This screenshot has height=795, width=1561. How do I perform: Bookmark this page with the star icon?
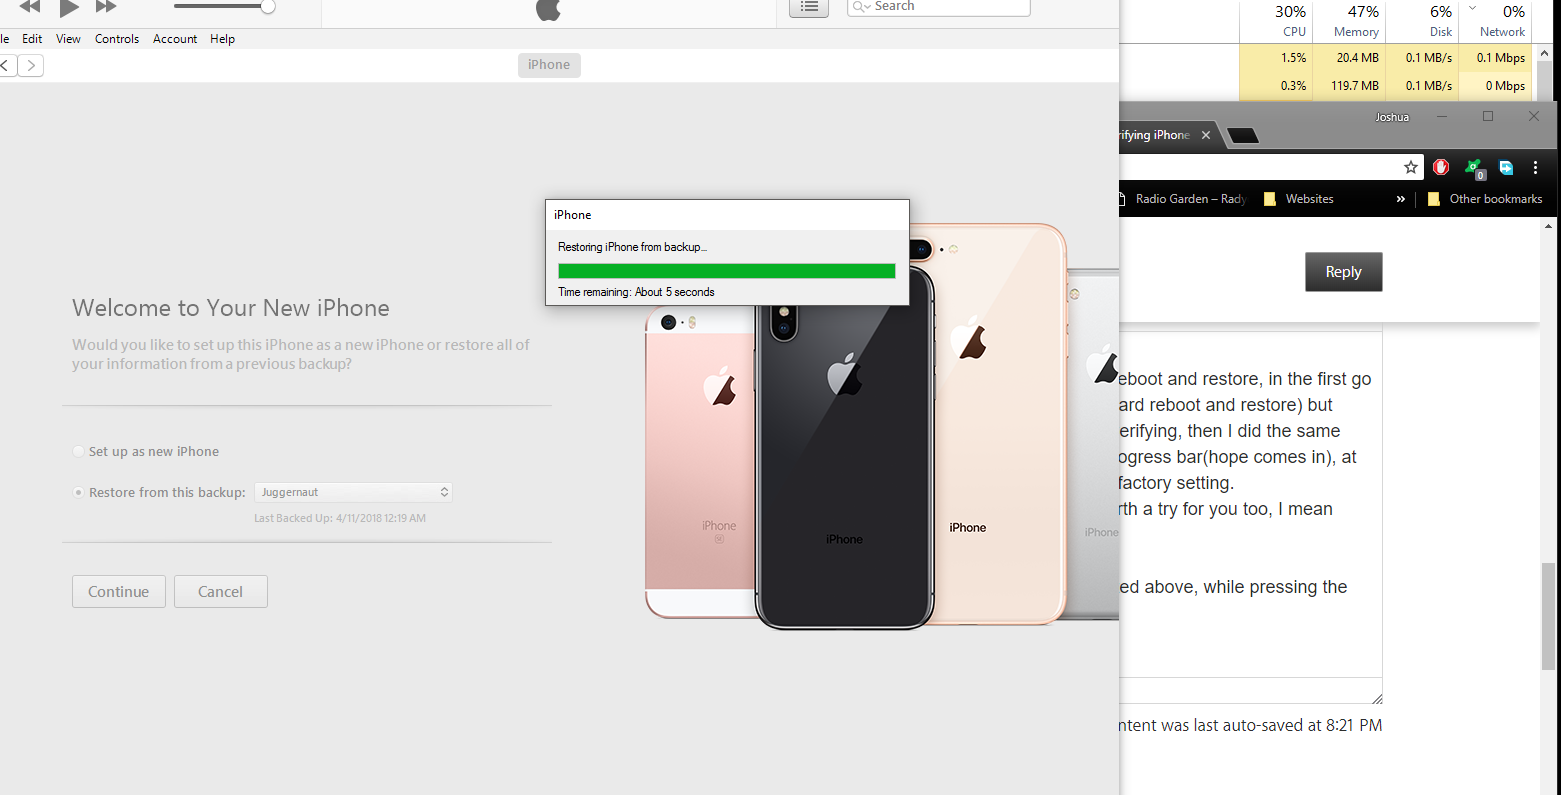(1411, 167)
